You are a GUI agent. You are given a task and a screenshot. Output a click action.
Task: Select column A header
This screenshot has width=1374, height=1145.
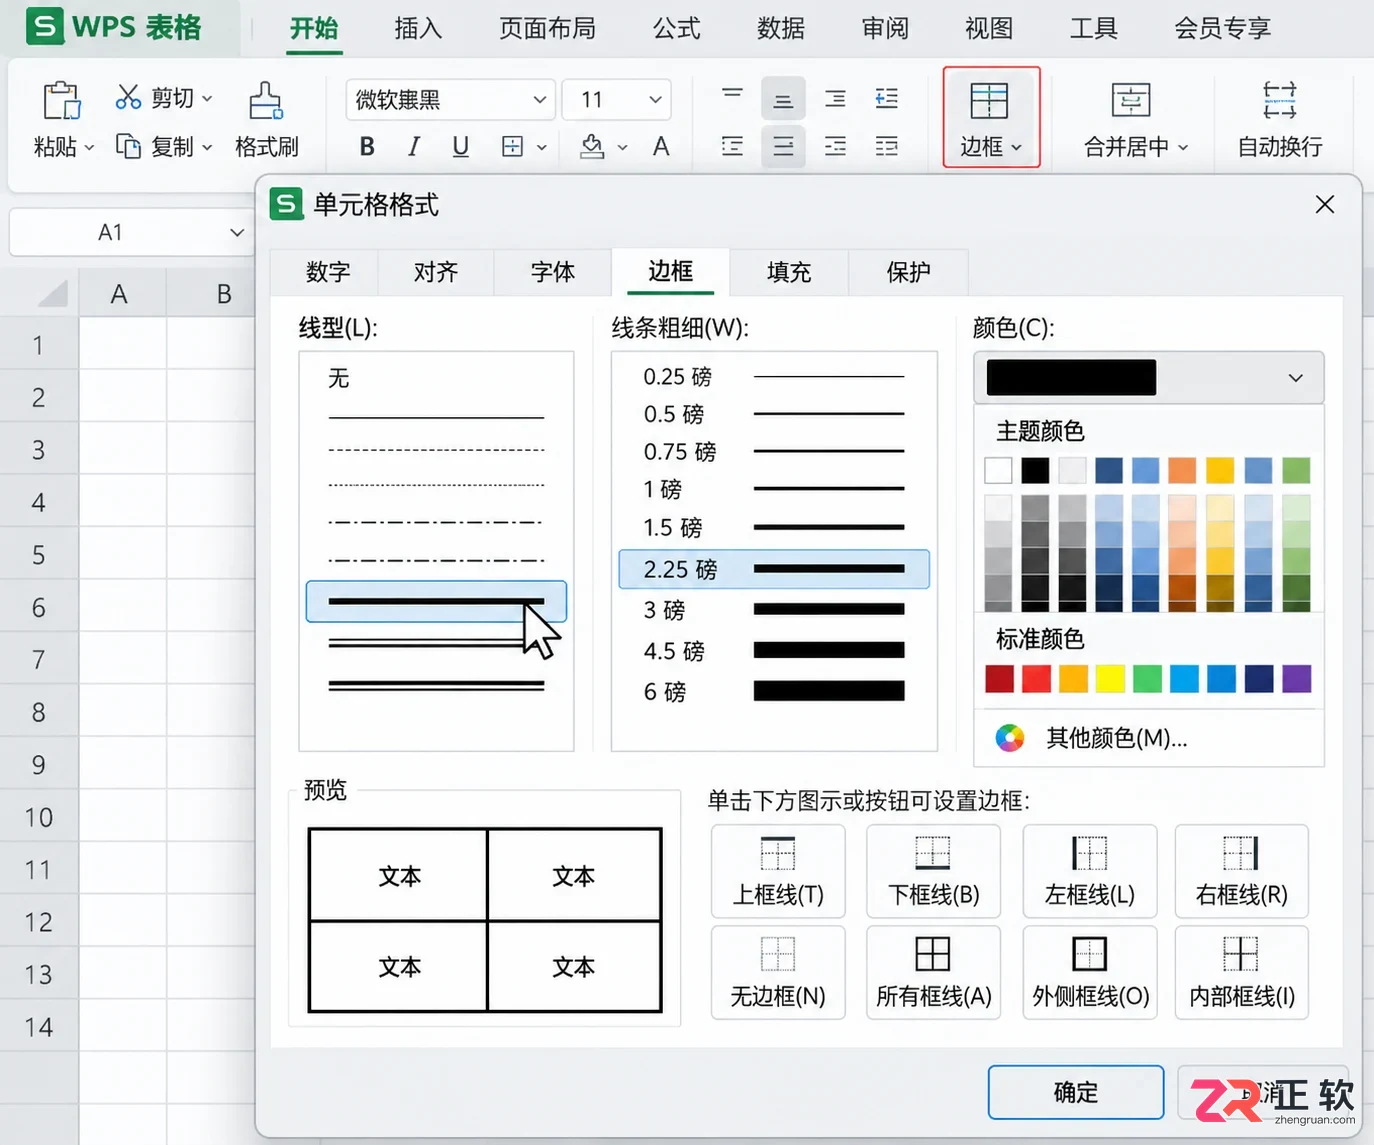click(x=120, y=294)
